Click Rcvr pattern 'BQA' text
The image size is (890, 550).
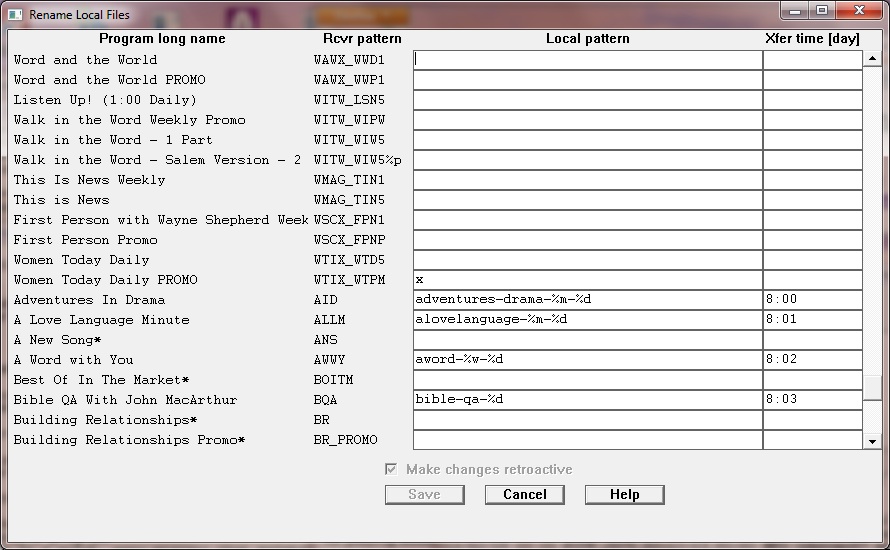point(325,400)
